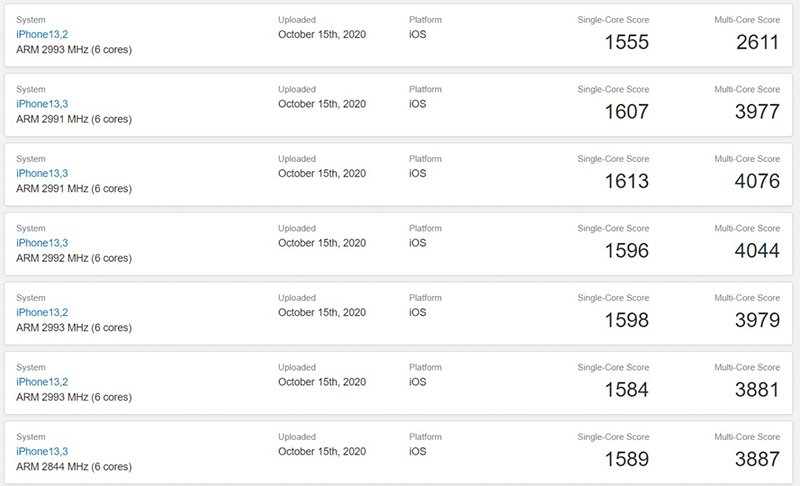Viewport: 800px width, 486px height.
Task: Click the single-core score 1607
Action: pyautogui.click(x=627, y=112)
